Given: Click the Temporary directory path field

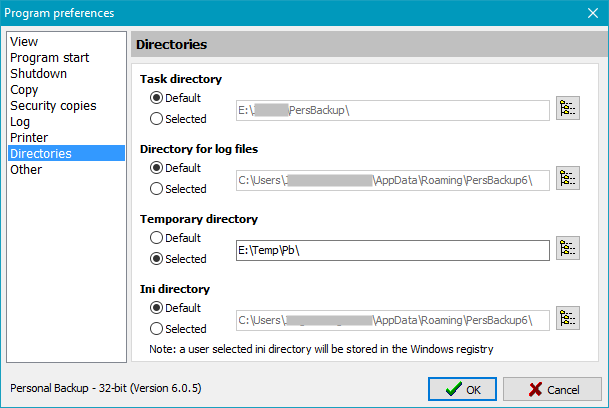Looking at the screenshot, I should 392,250.
